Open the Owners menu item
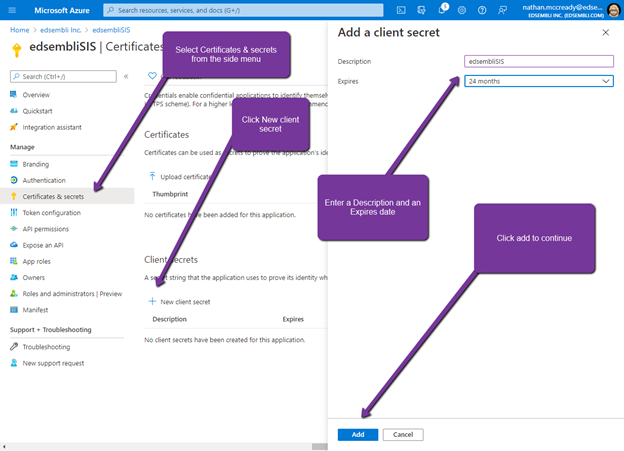This screenshot has height=451, width=624. pyautogui.click(x=33, y=277)
